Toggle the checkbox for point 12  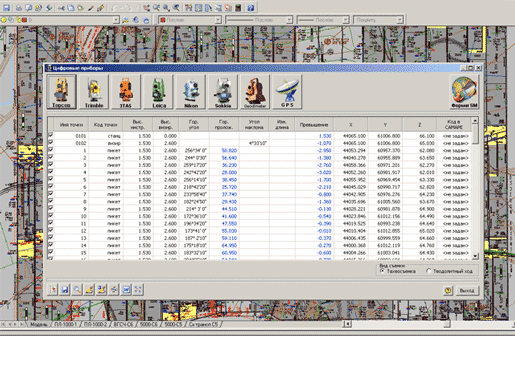[51, 230]
